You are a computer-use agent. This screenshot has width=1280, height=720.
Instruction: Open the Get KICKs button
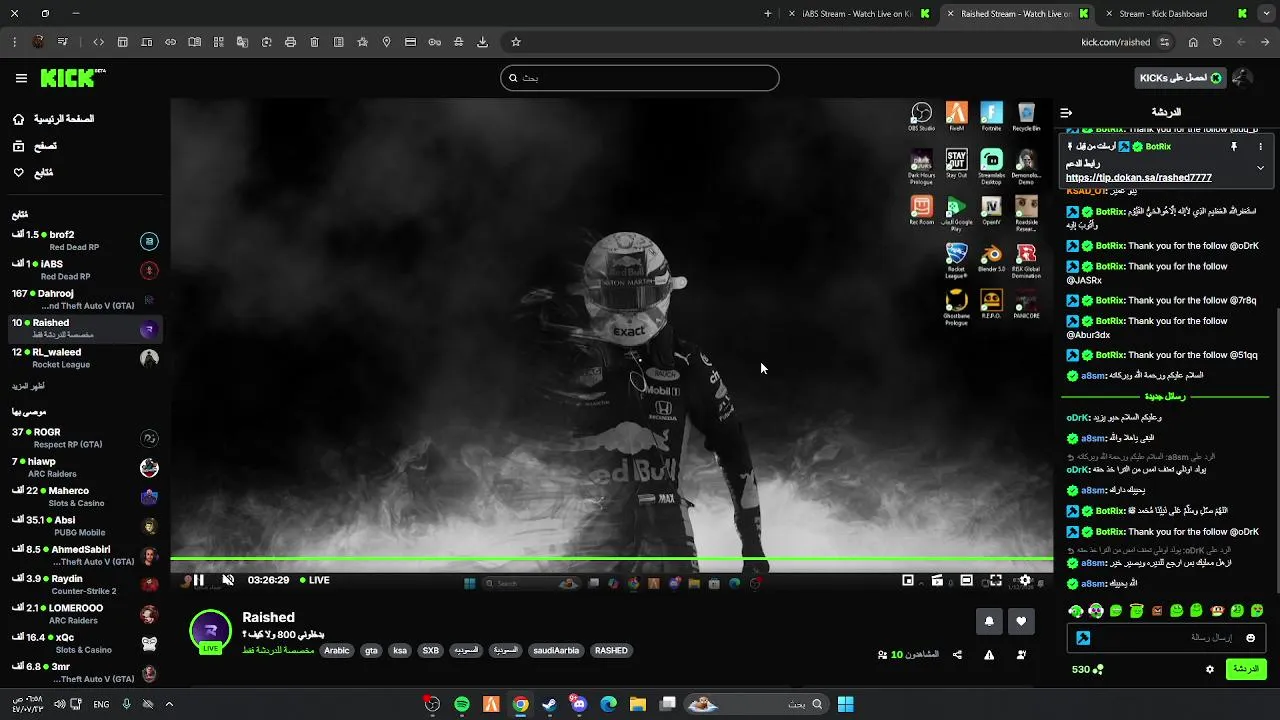[x=1181, y=78]
